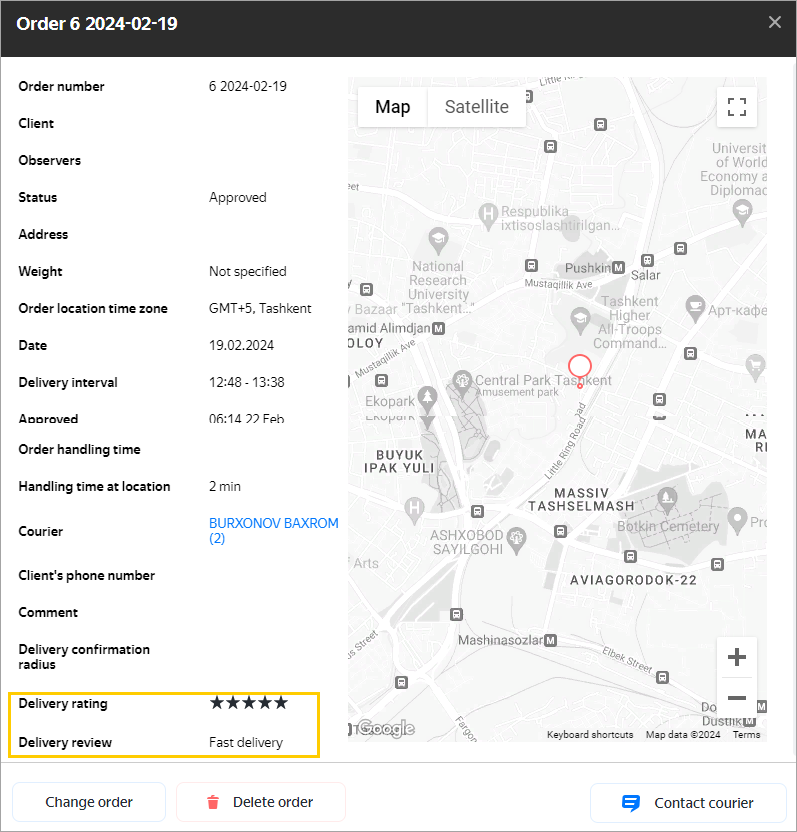The width and height of the screenshot is (797, 832).
Task: Zoom out on the map
Action: [x=736, y=698]
